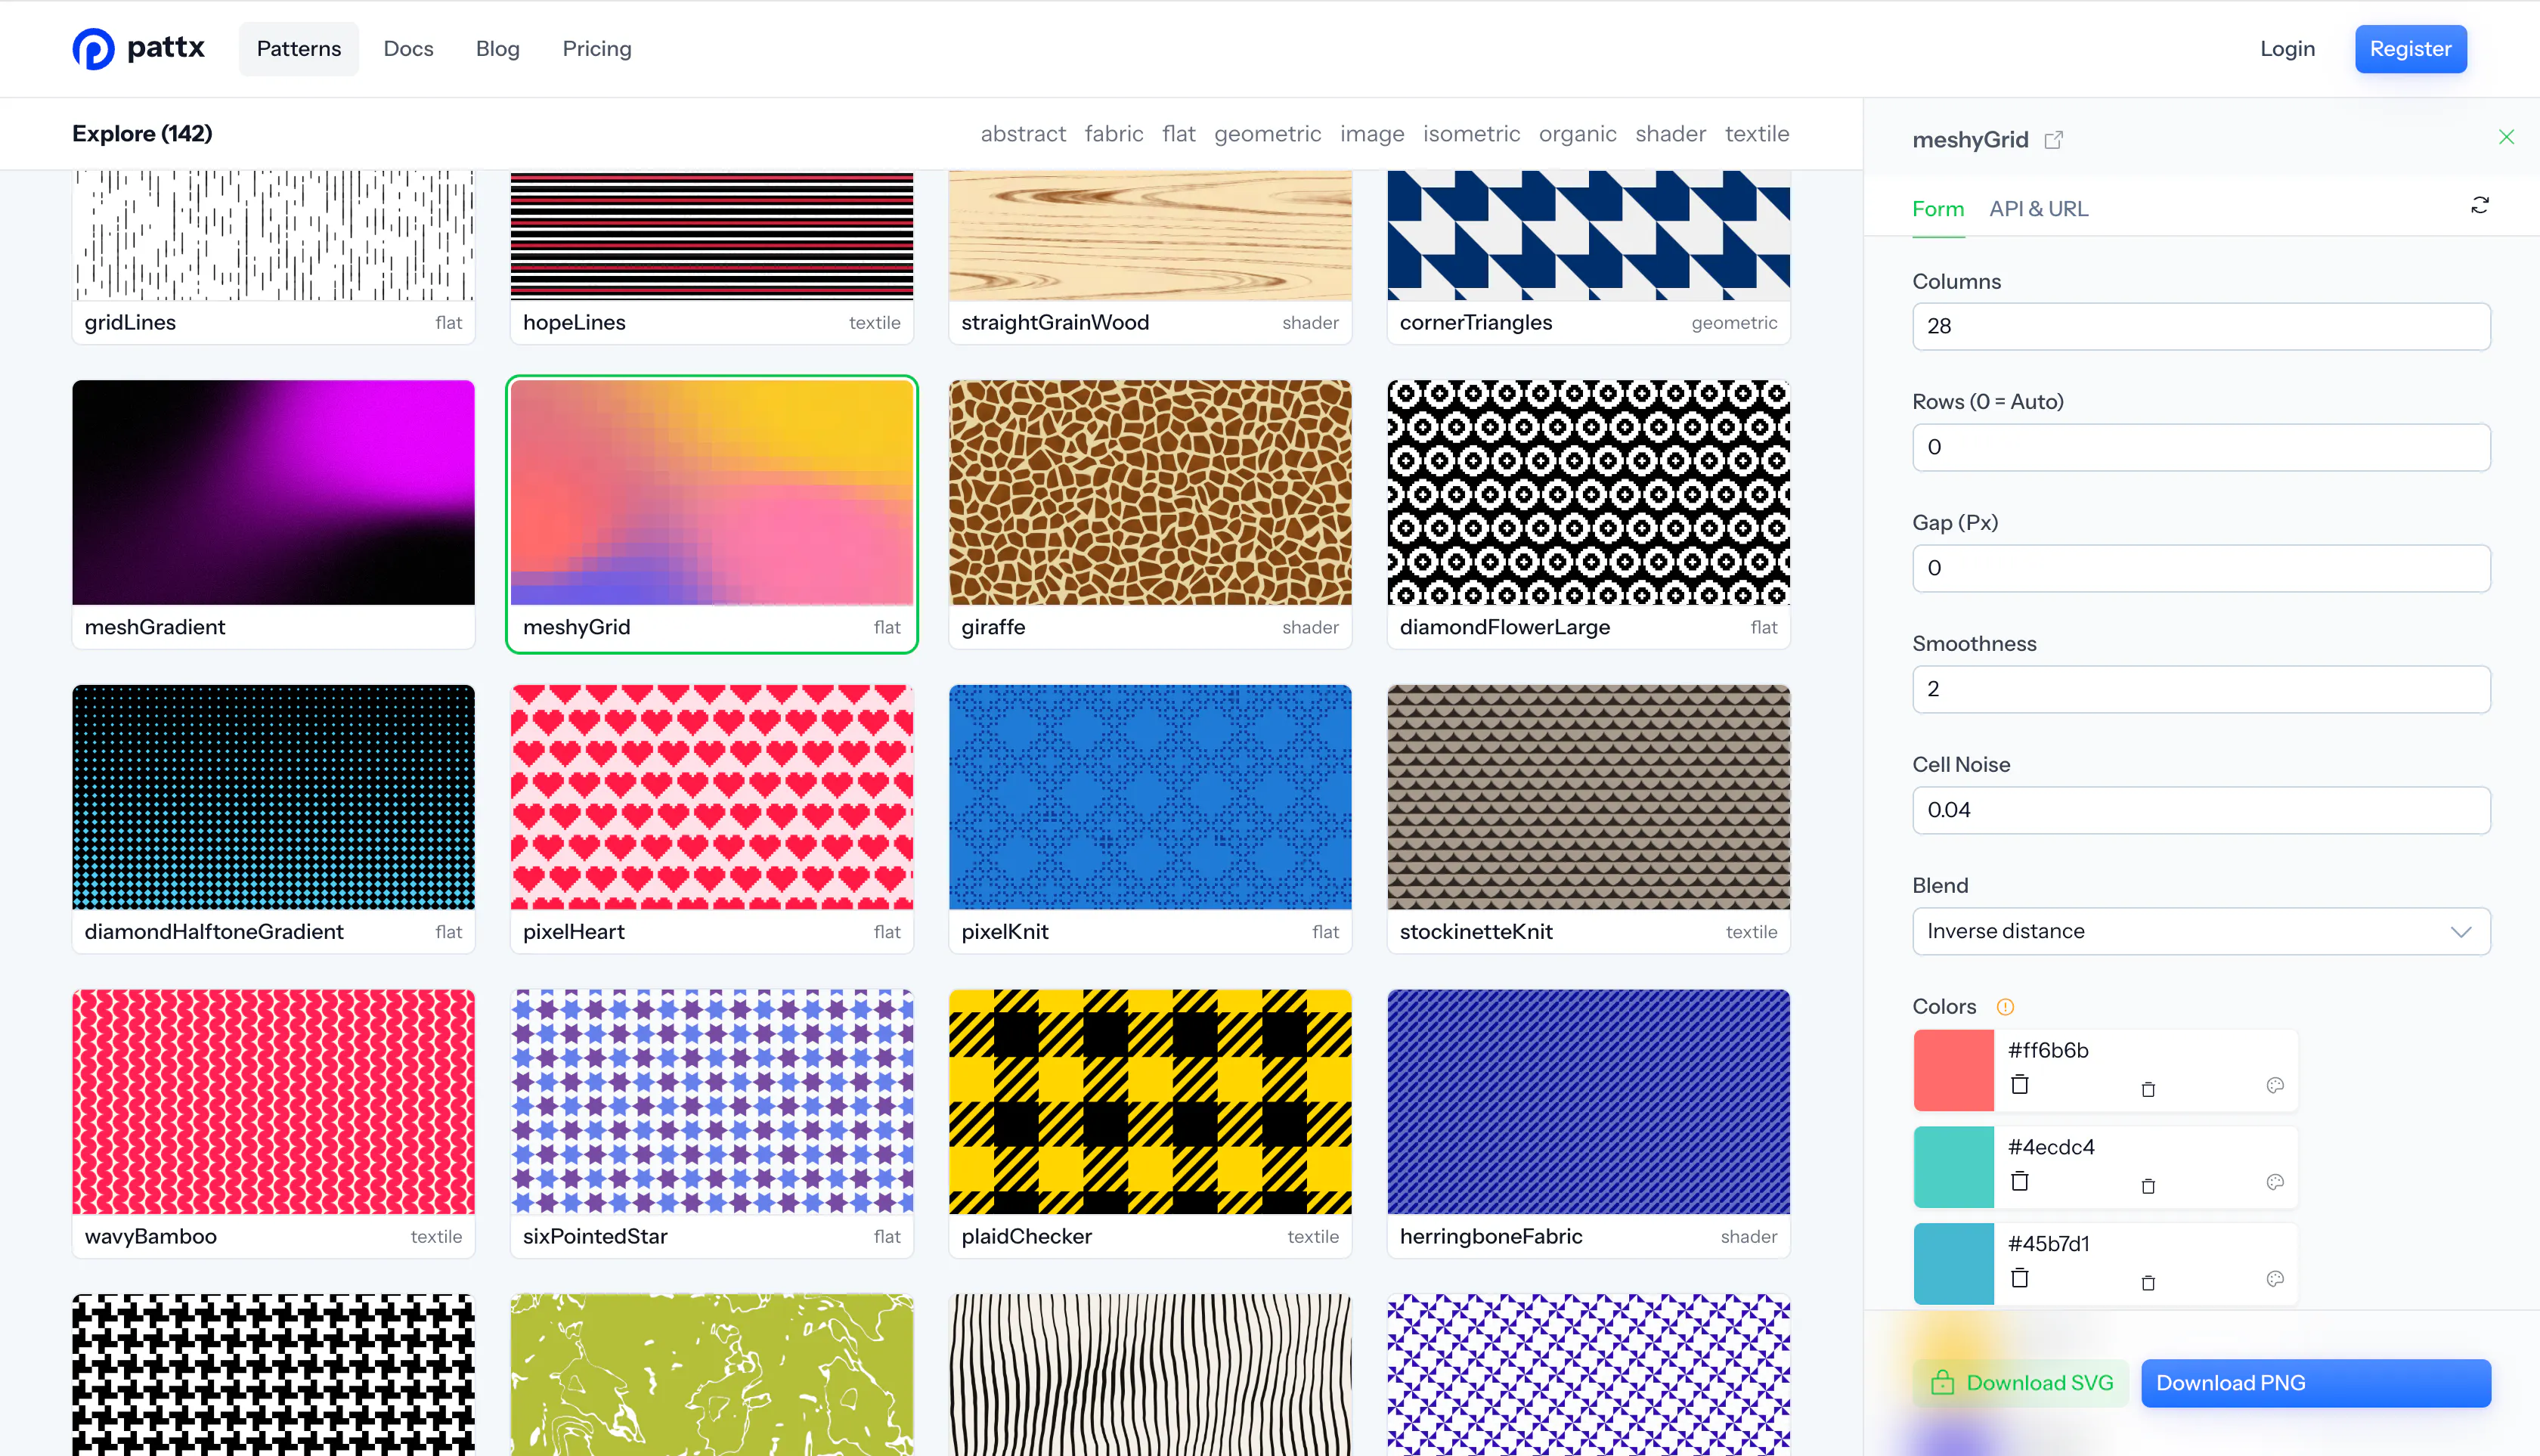
Task: Click the smaller center trash icon in the #4ecdc4 row
Action: point(2148,1186)
